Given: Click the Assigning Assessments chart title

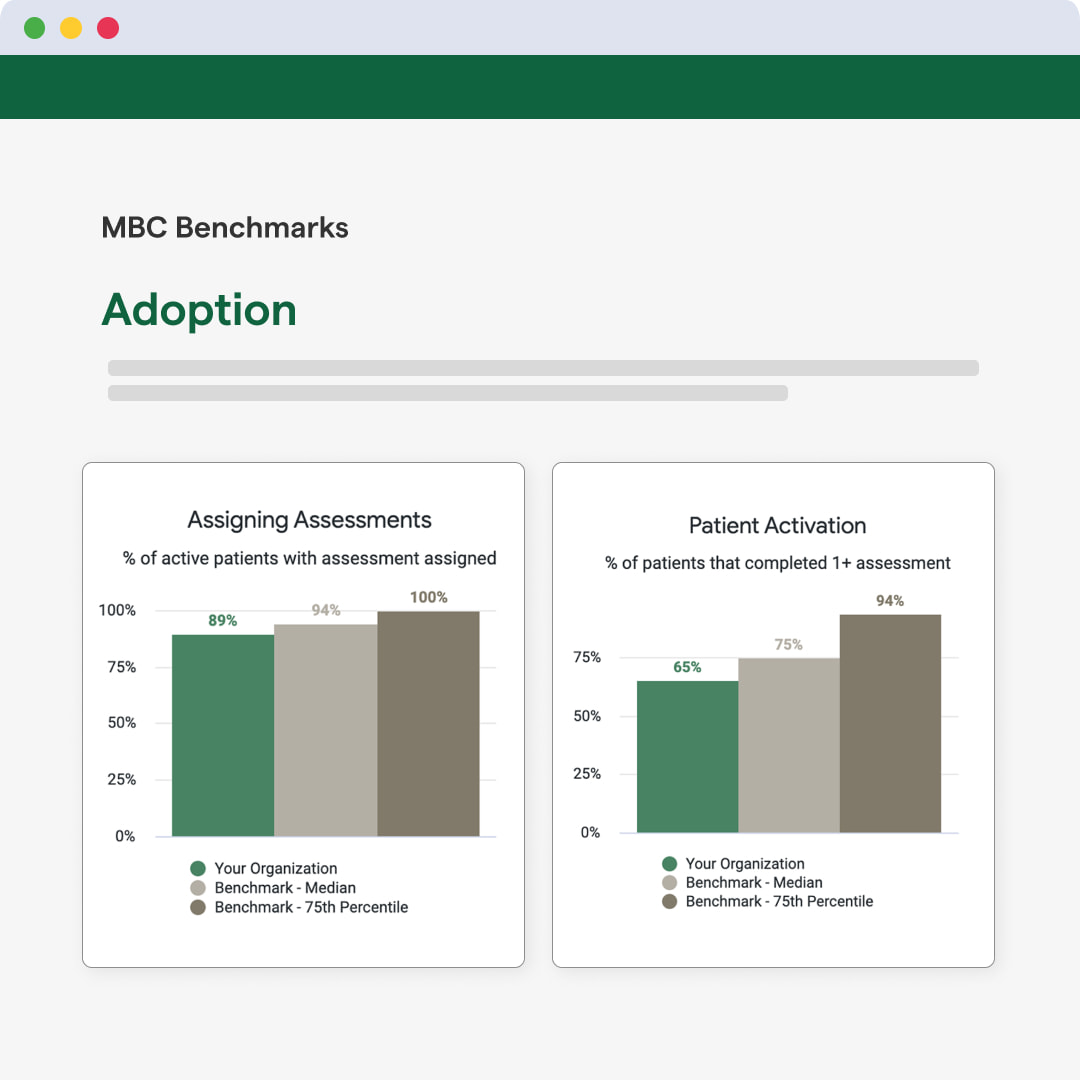Looking at the screenshot, I should click(309, 520).
